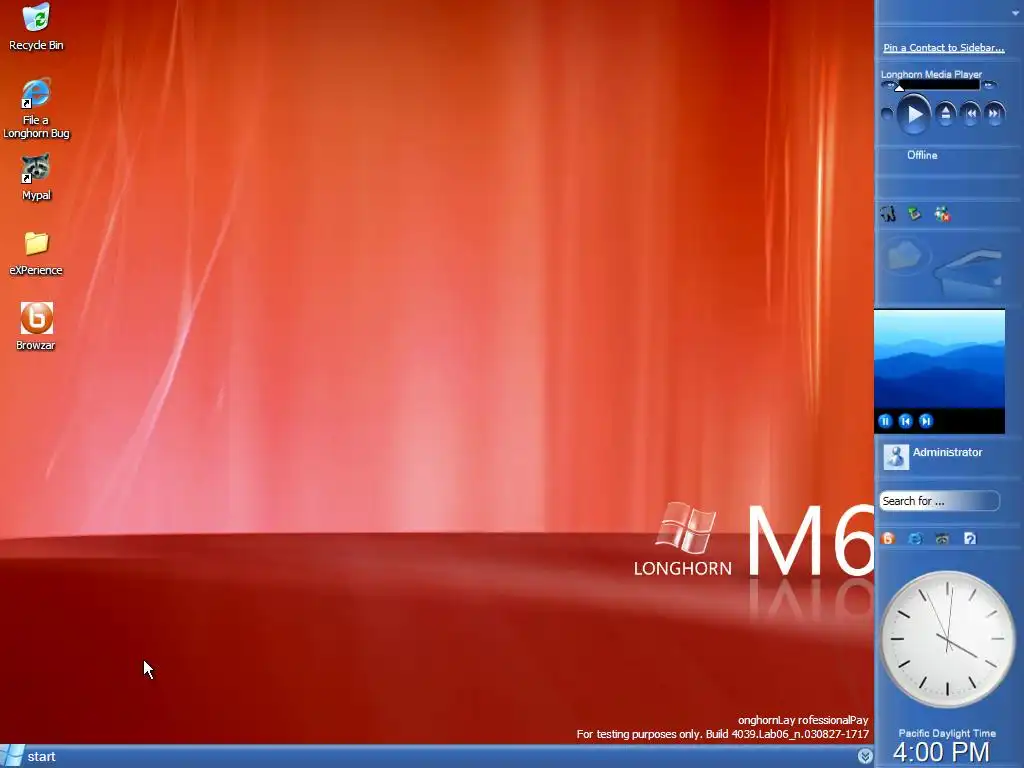Click the small round stop button beside play
This screenshot has height=768, width=1024.
(x=887, y=114)
